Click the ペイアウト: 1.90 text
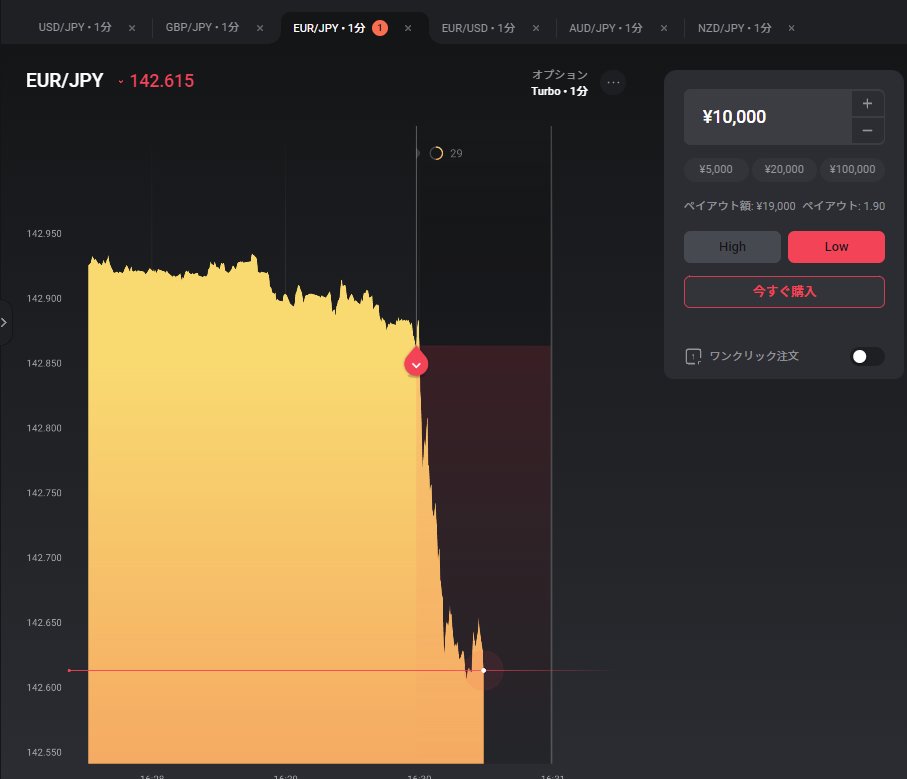 [x=843, y=206]
